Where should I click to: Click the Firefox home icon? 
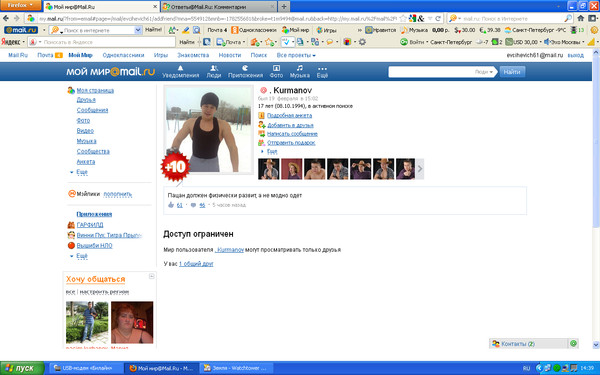point(580,18)
